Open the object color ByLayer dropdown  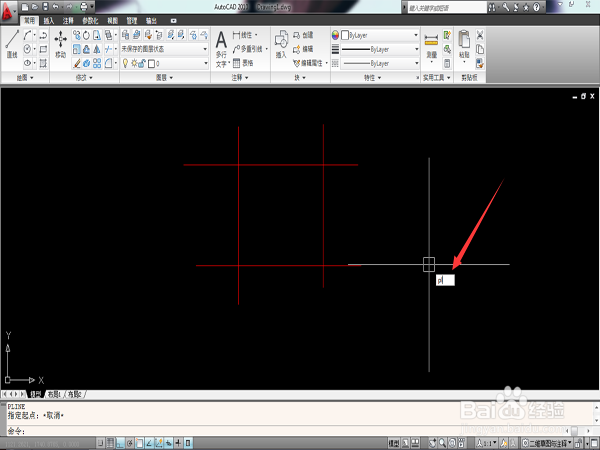(x=380, y=35)
